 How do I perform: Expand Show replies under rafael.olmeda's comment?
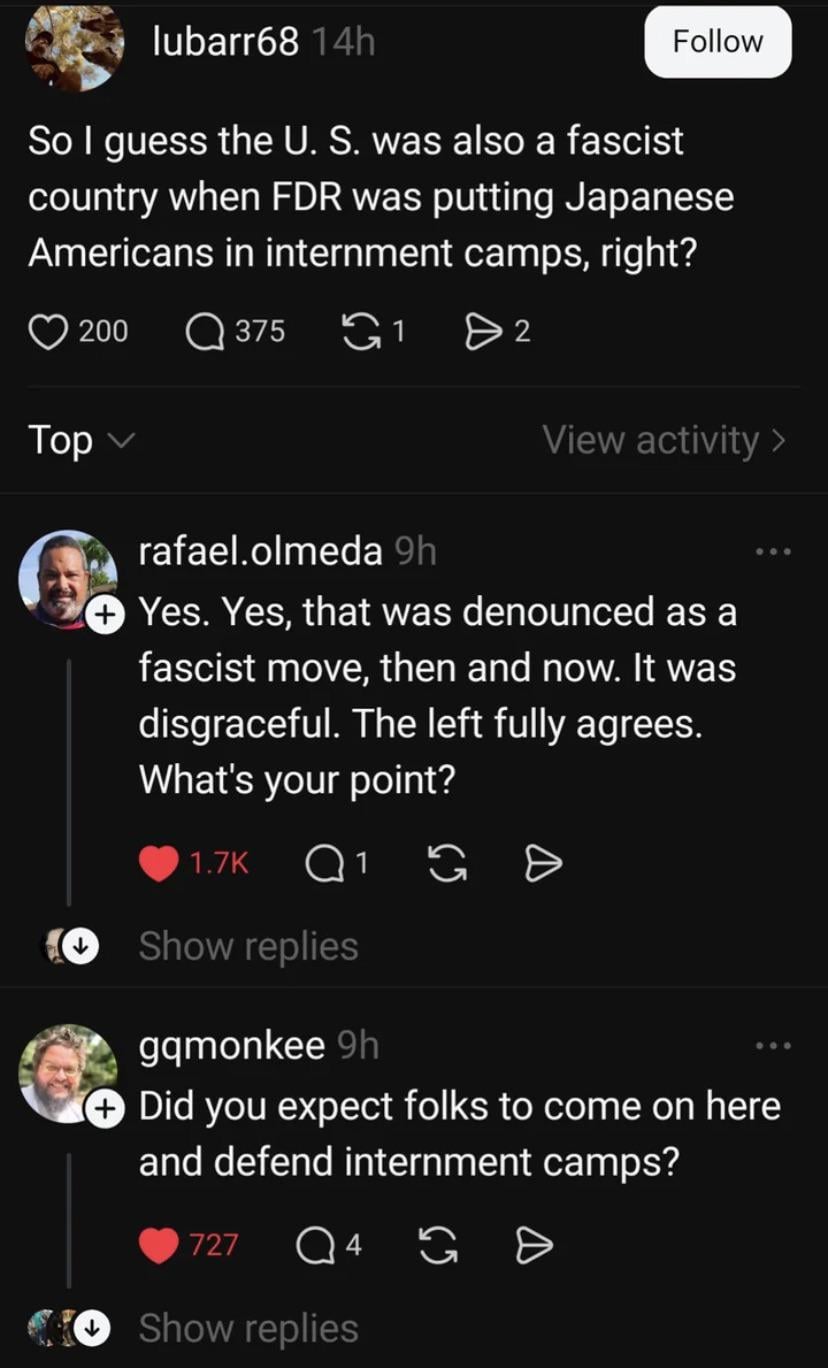(x=248, y=946)
